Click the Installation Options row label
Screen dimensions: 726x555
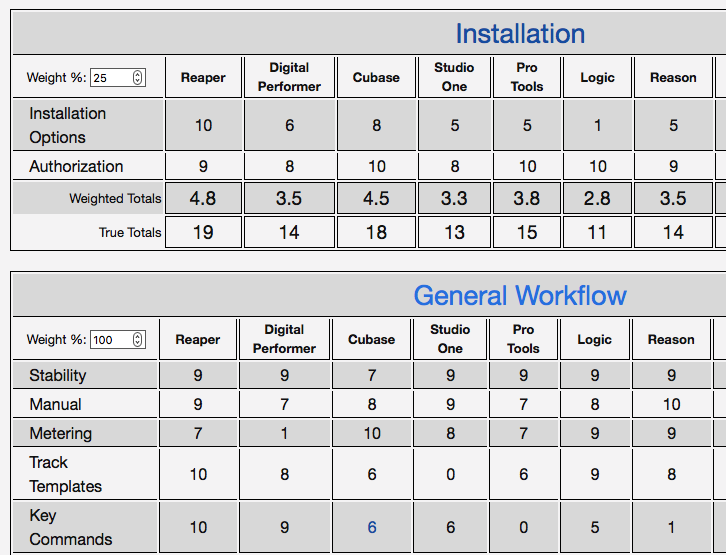tap(67, 125)
